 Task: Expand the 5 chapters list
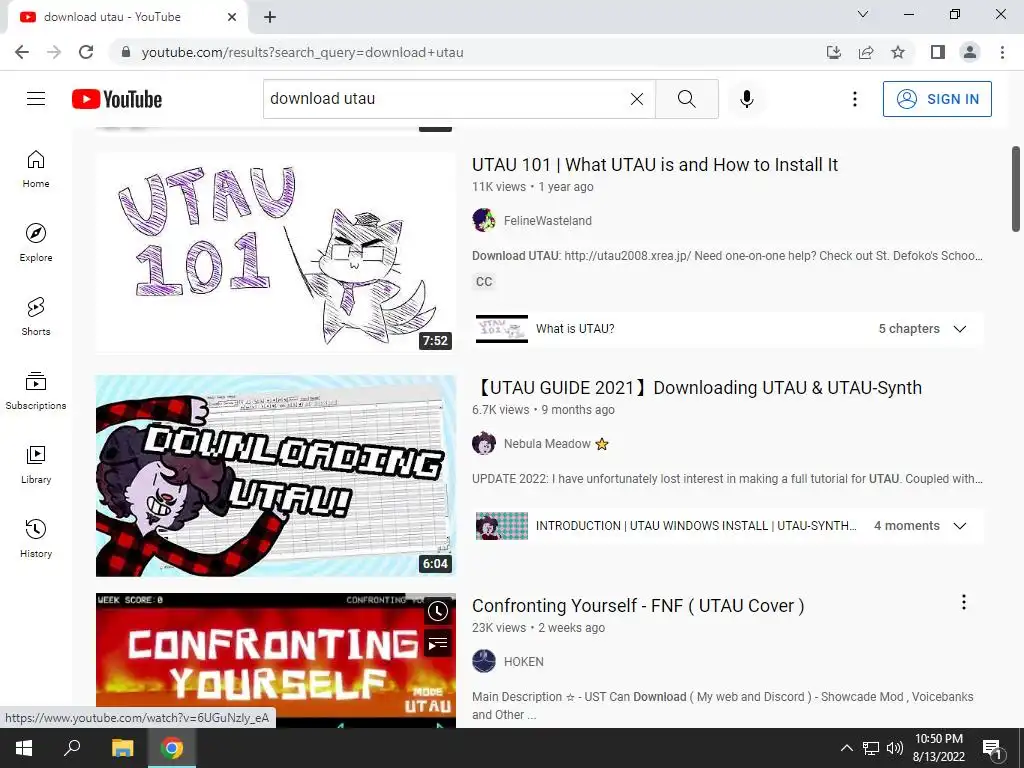[959, 328]
